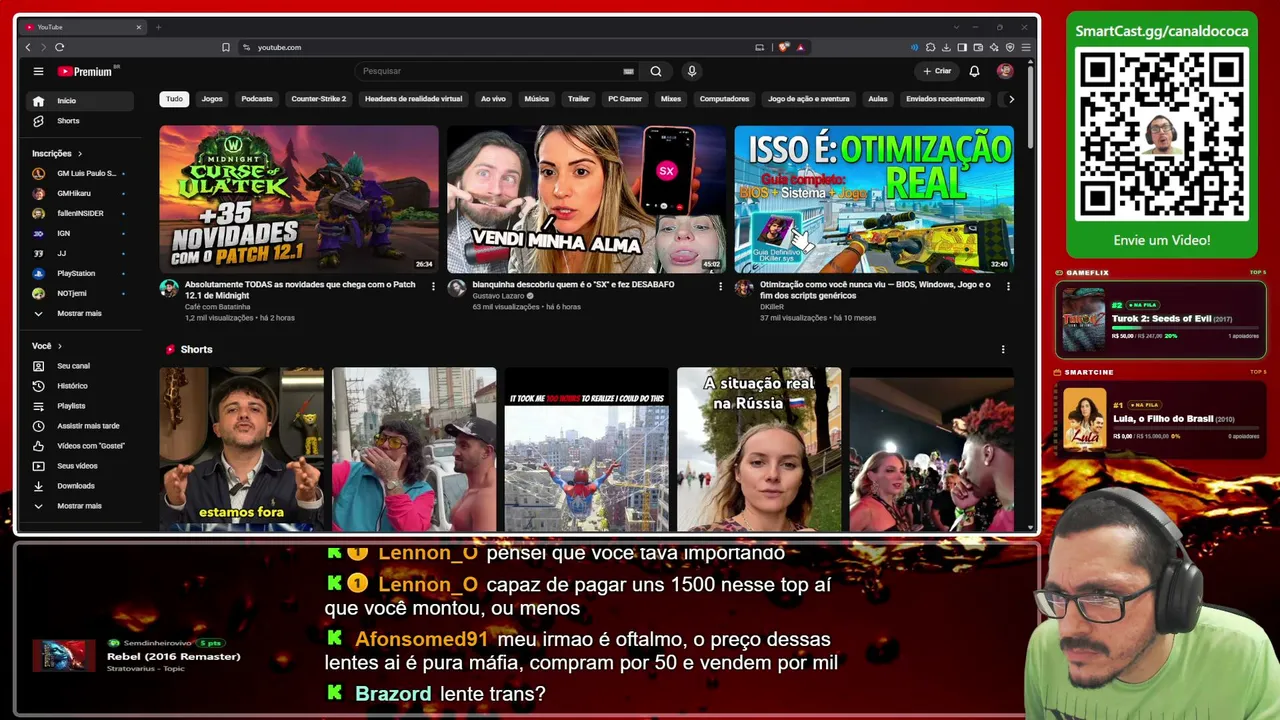
Task: Open options menu for the Otimização video
Action: pos(1008,286)
